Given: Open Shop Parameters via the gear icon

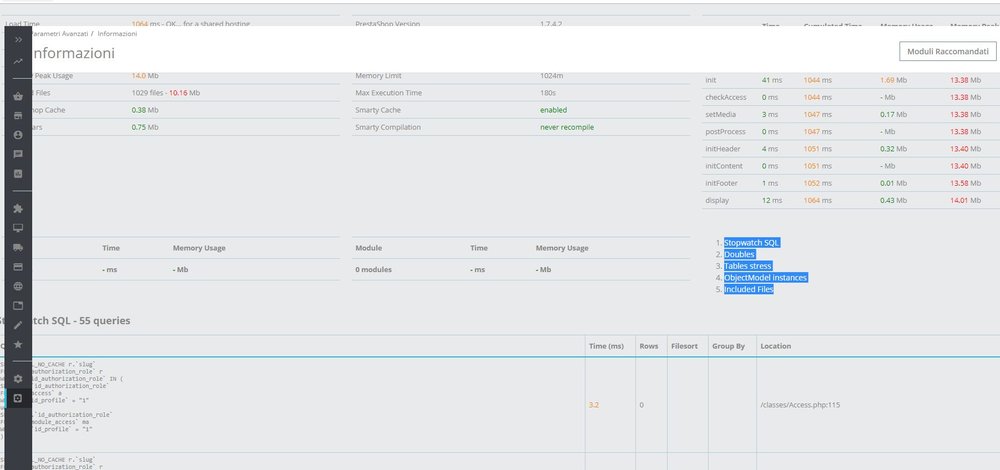Looking at the screenshot, I should click(18, 379).
